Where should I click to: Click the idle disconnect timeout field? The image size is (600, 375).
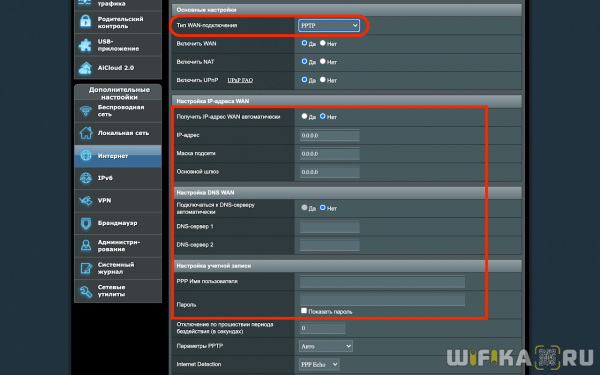coord(322,328)
